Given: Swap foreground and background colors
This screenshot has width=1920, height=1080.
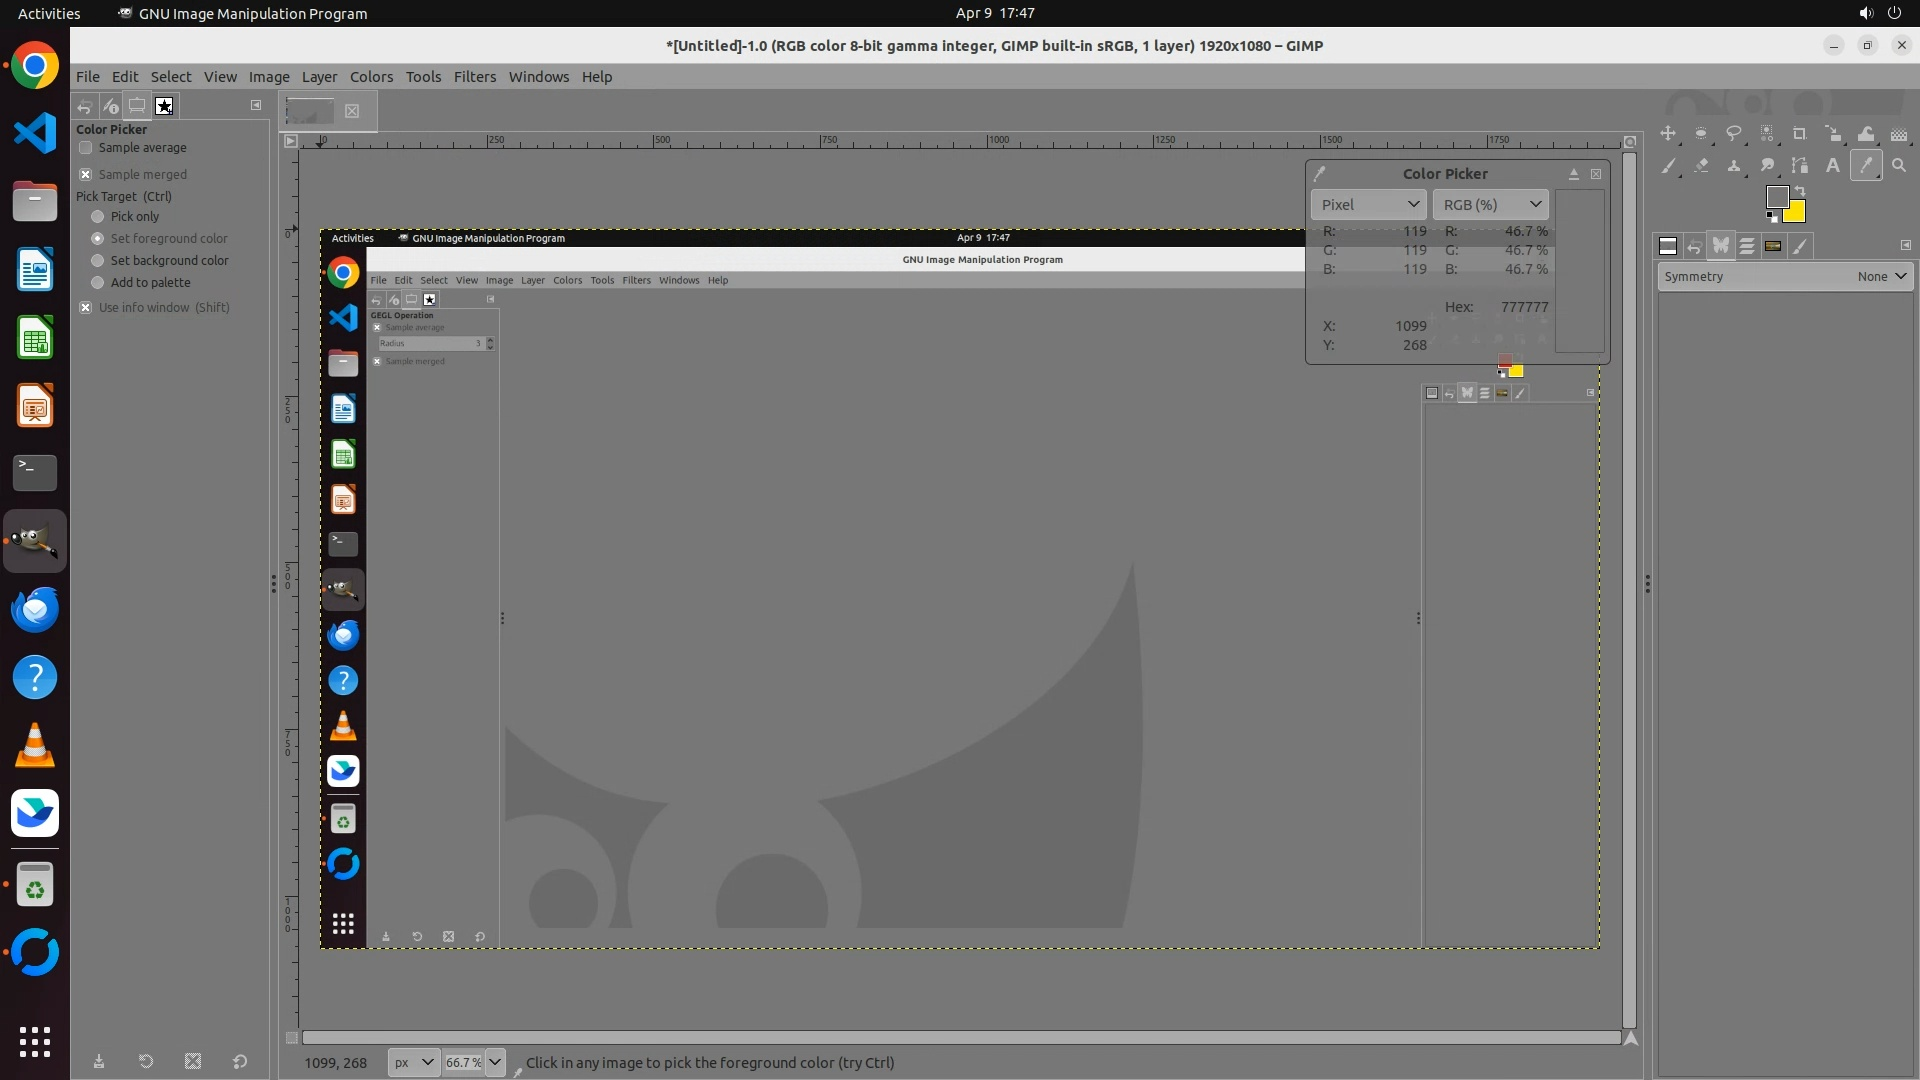Looking at the screenshot, I should point(1800,190).
